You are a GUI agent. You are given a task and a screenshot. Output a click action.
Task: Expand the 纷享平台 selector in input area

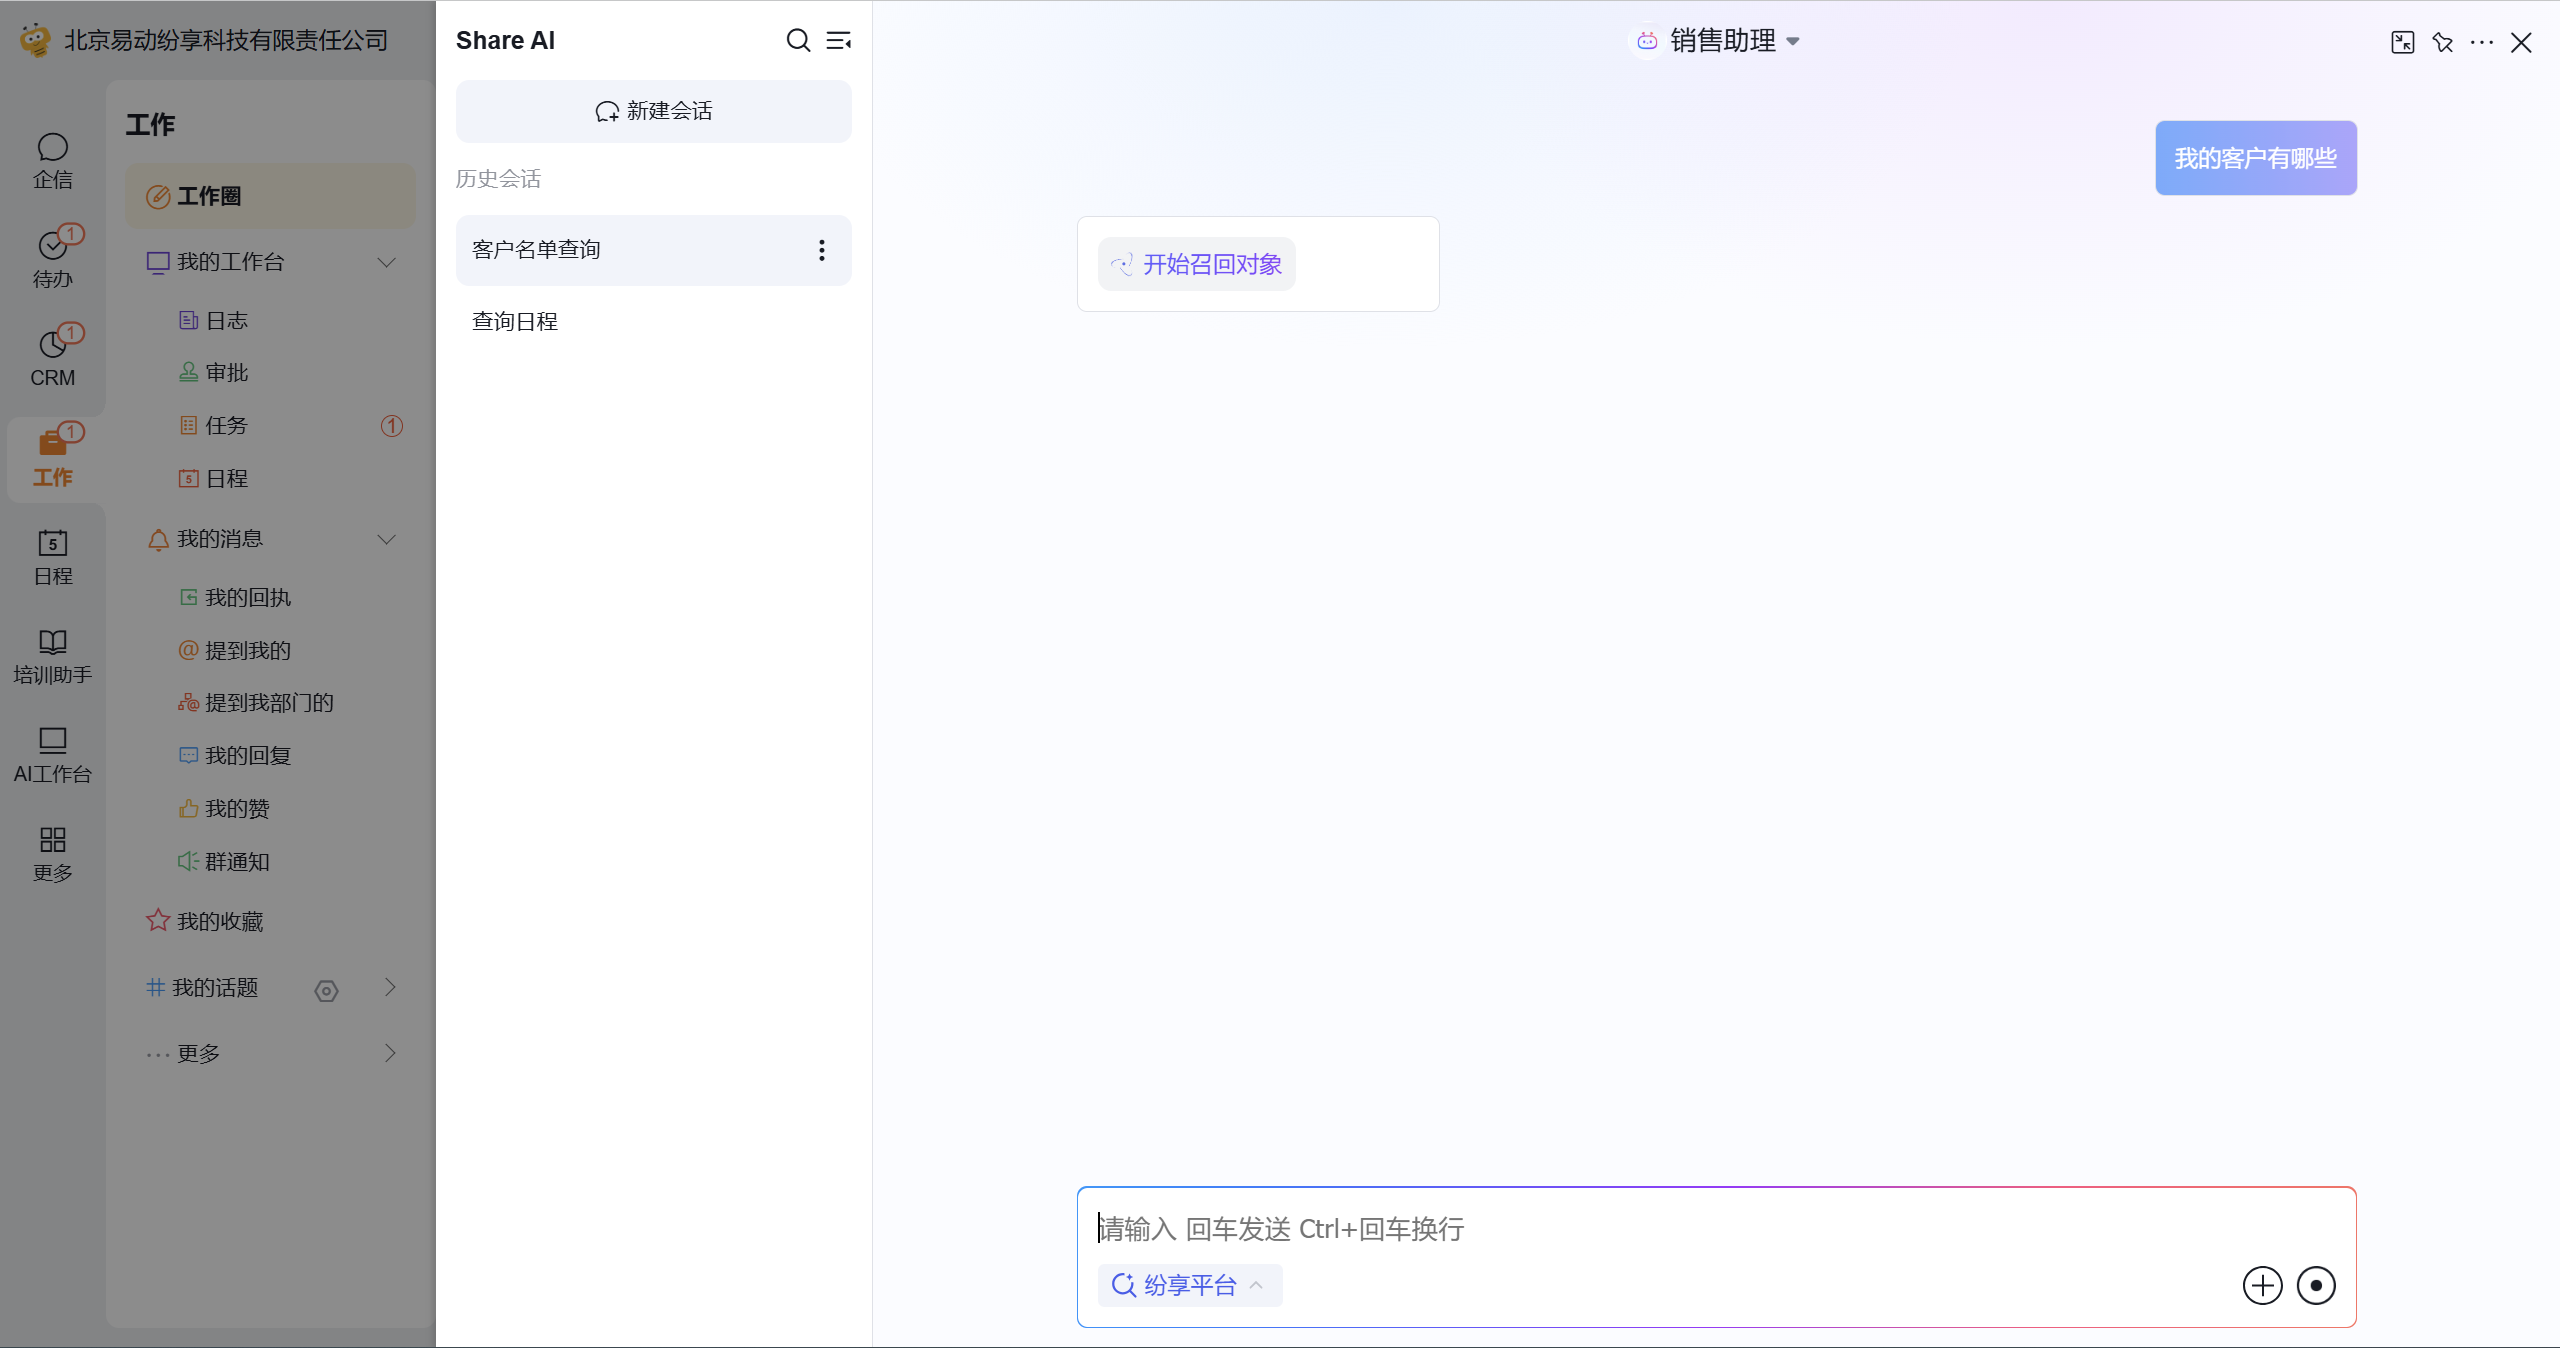(x=1188, y=1285)
